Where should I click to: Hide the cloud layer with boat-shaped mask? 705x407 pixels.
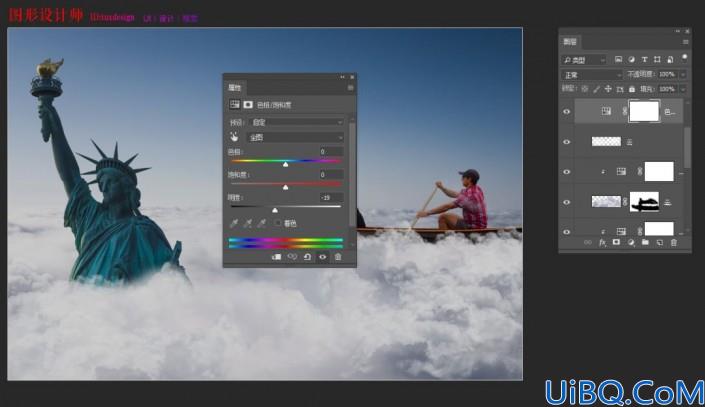(x=567, y=202)
